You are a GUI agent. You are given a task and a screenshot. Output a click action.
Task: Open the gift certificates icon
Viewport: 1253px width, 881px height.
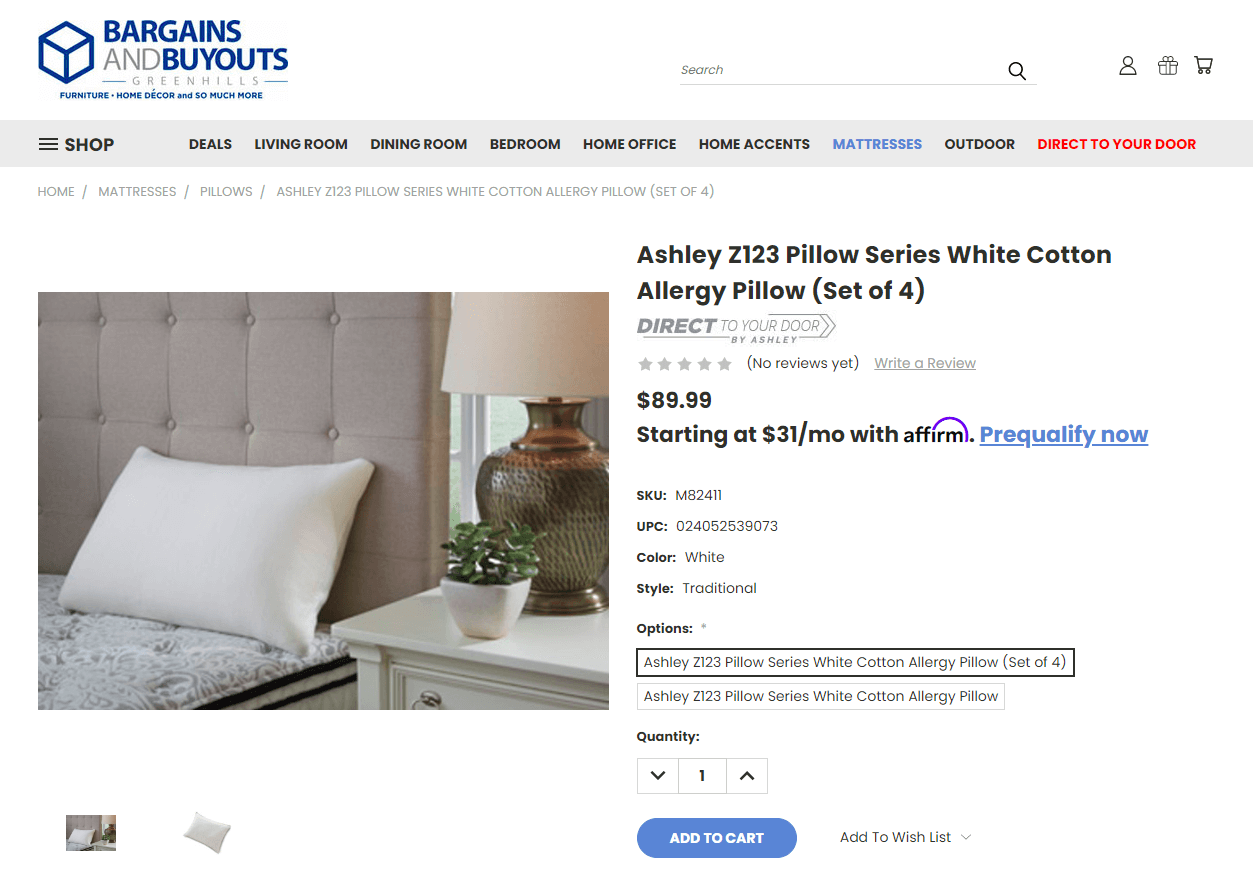(x=1167, y=66)
